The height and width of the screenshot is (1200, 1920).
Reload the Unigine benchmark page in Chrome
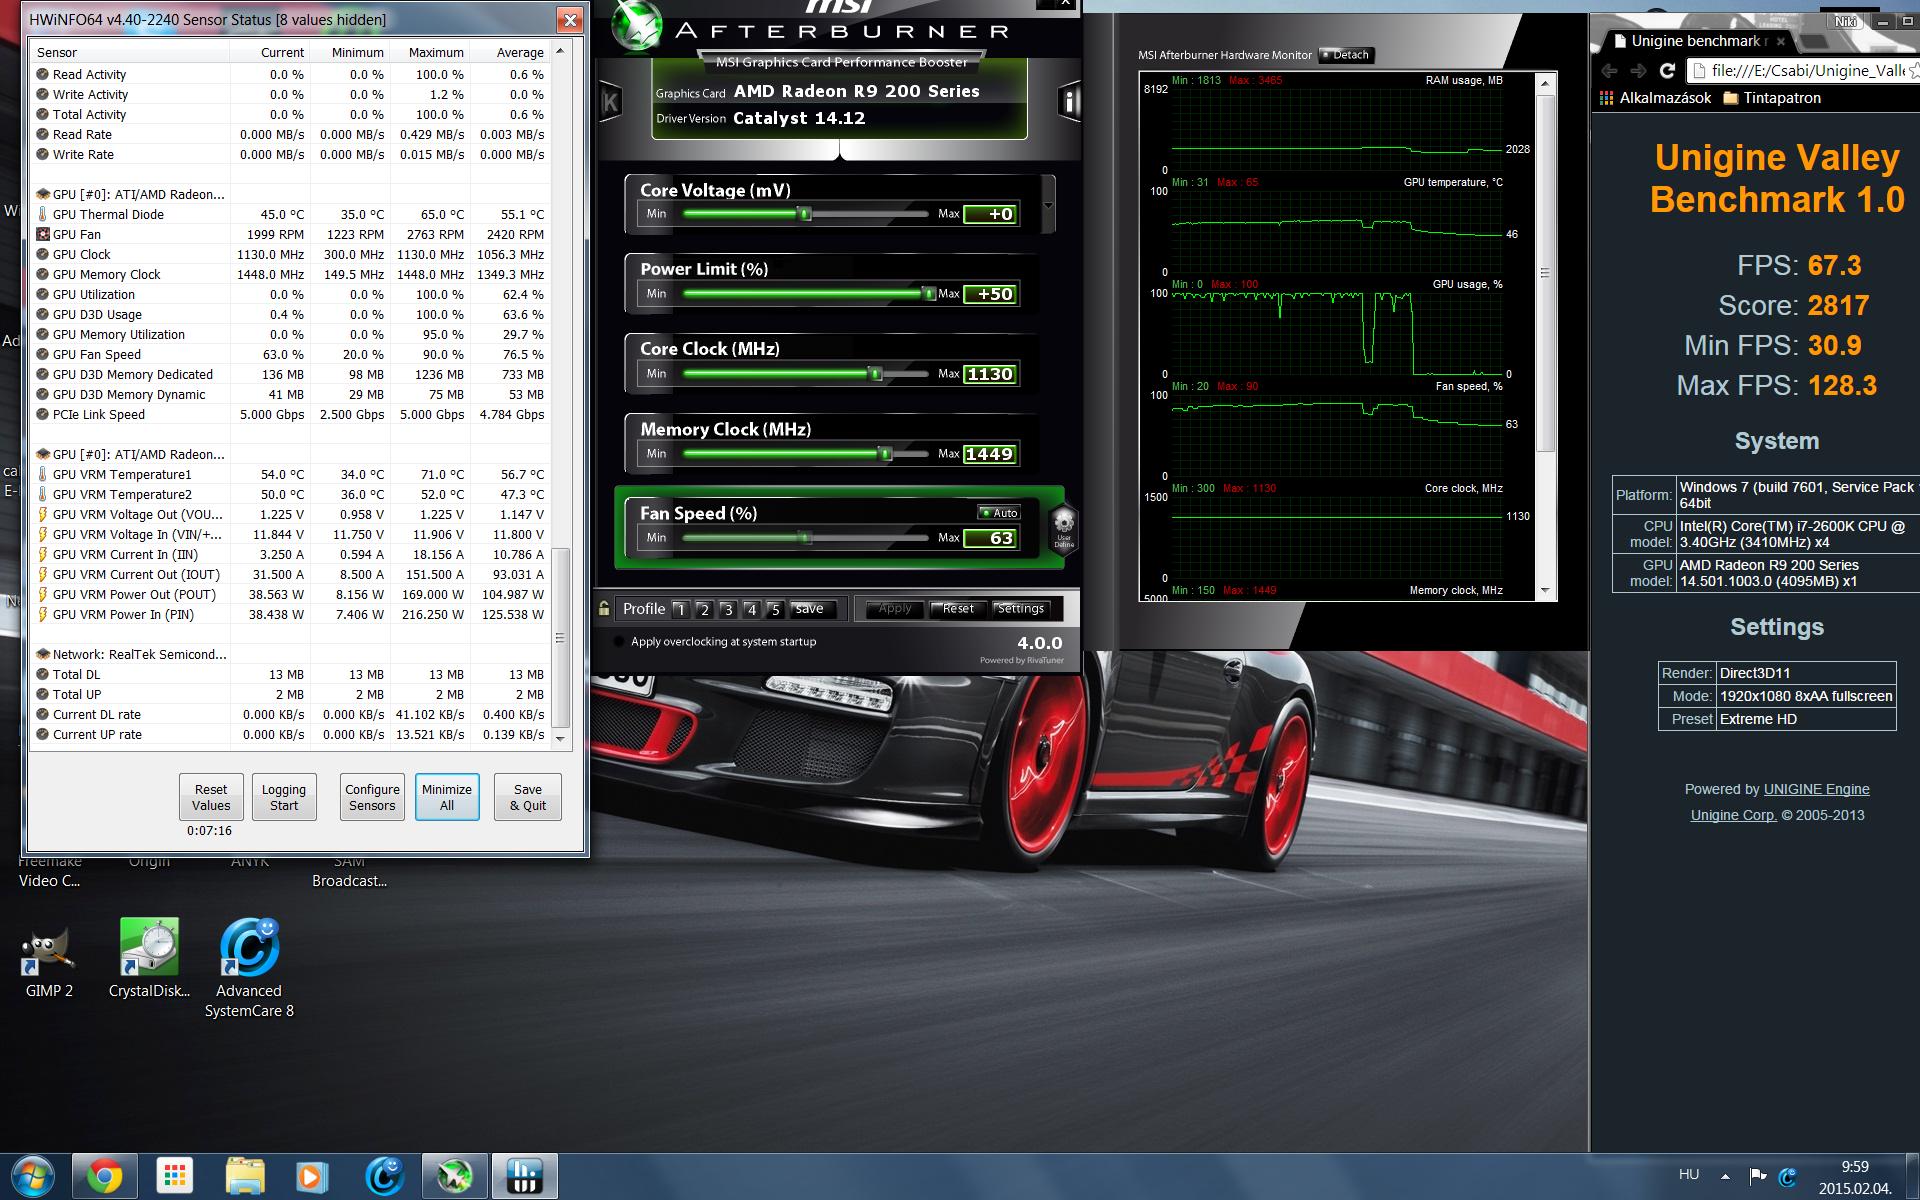click(1667, 70)
